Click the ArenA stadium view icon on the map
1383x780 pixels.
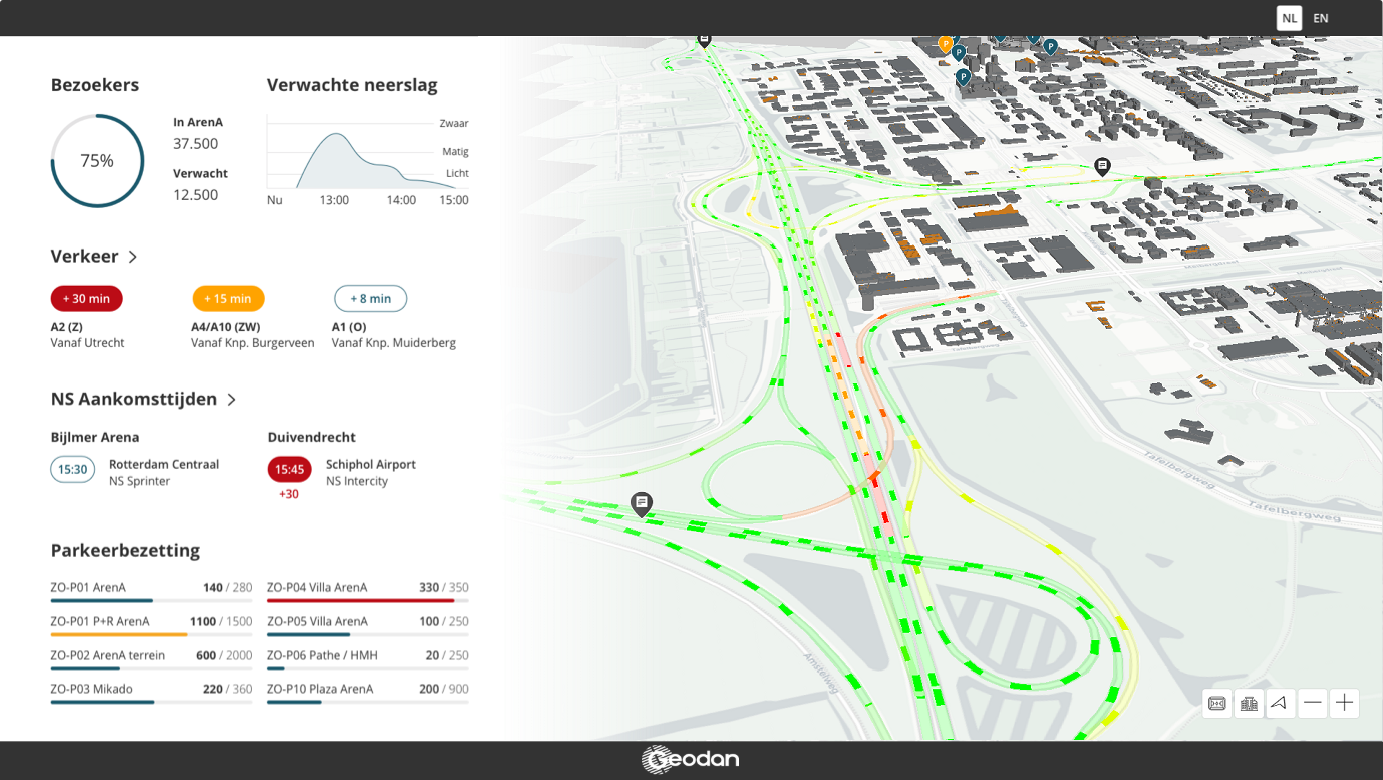click(1216, 703)
